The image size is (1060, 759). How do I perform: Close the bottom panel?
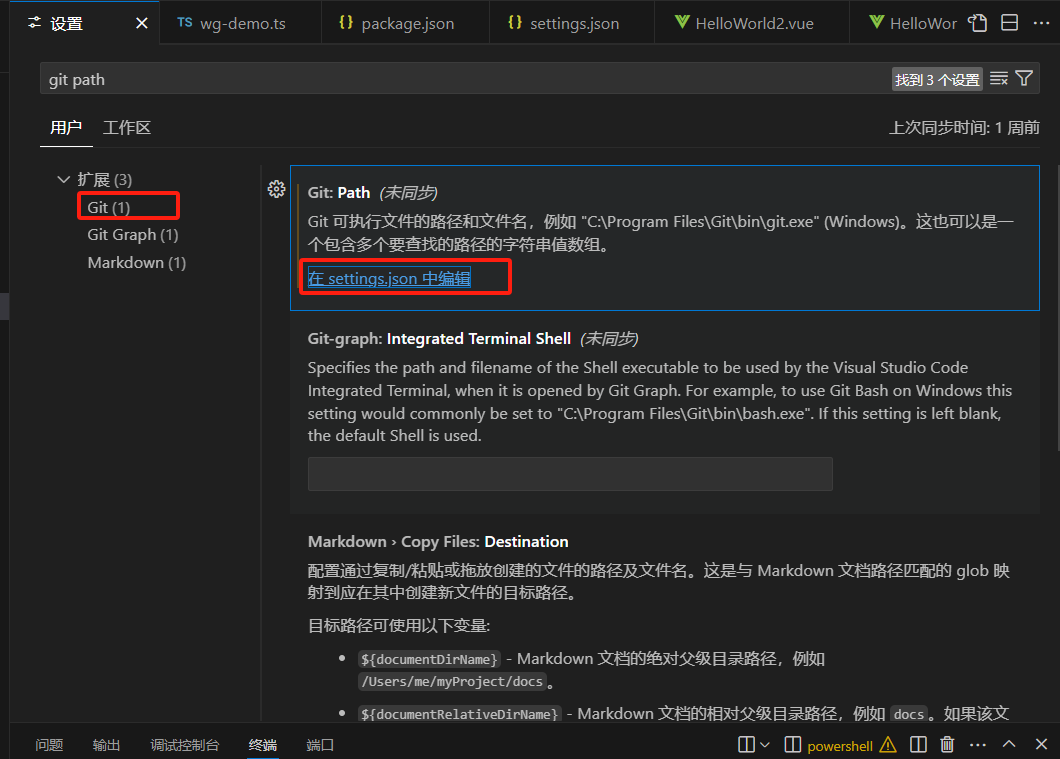(x=1041, y=744)
